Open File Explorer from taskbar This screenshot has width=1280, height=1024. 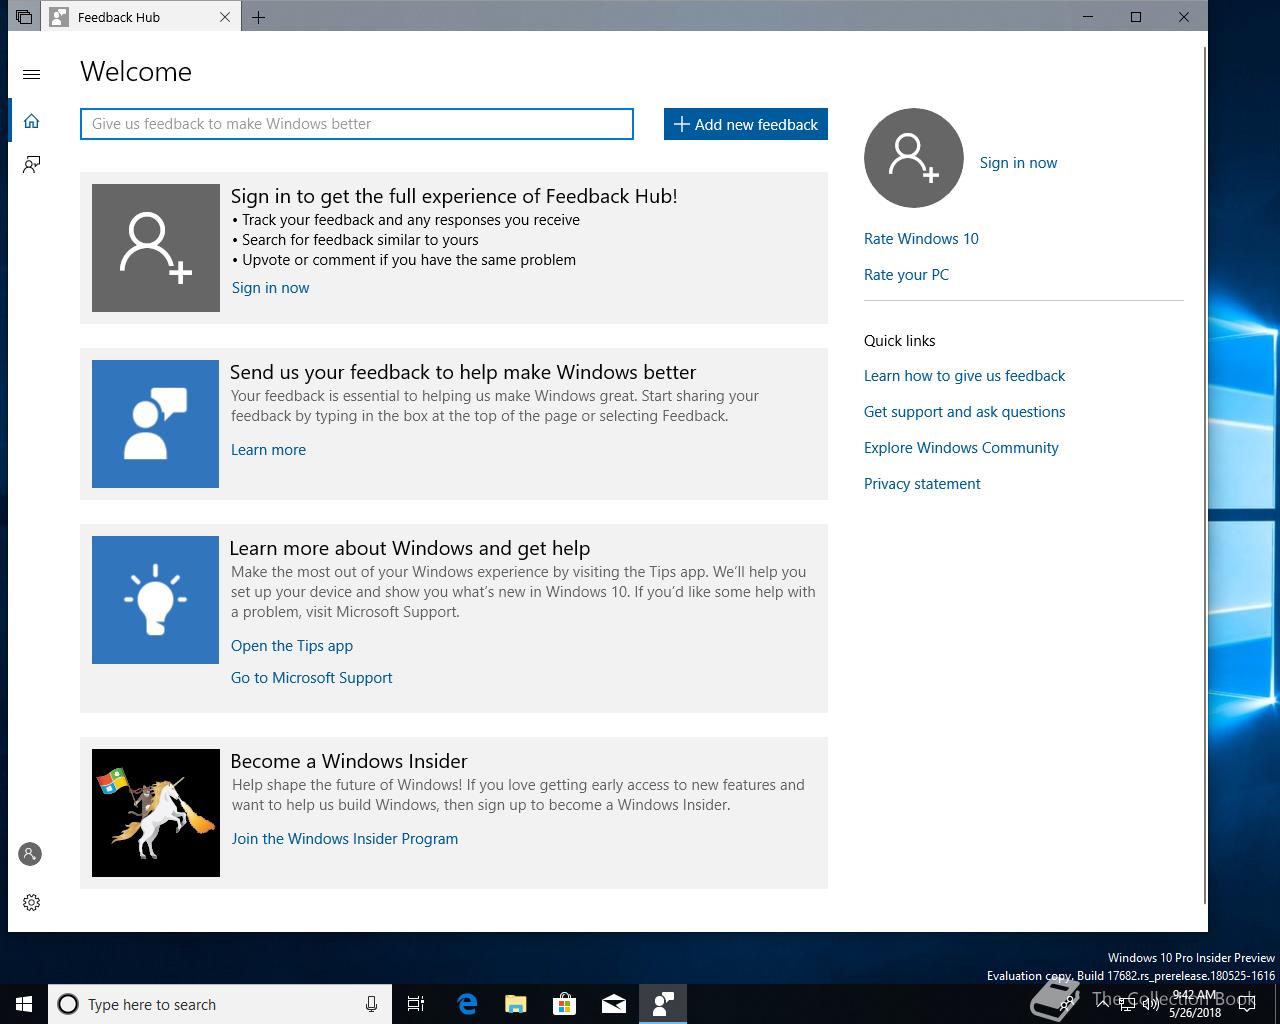pos(516,1004)
